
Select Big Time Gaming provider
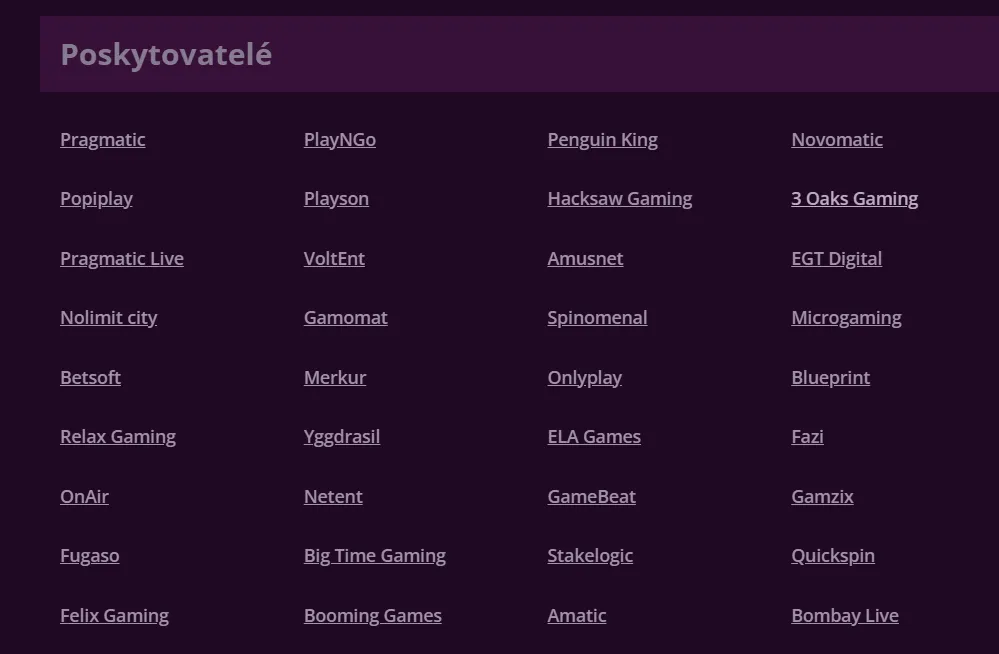(375, 556)
